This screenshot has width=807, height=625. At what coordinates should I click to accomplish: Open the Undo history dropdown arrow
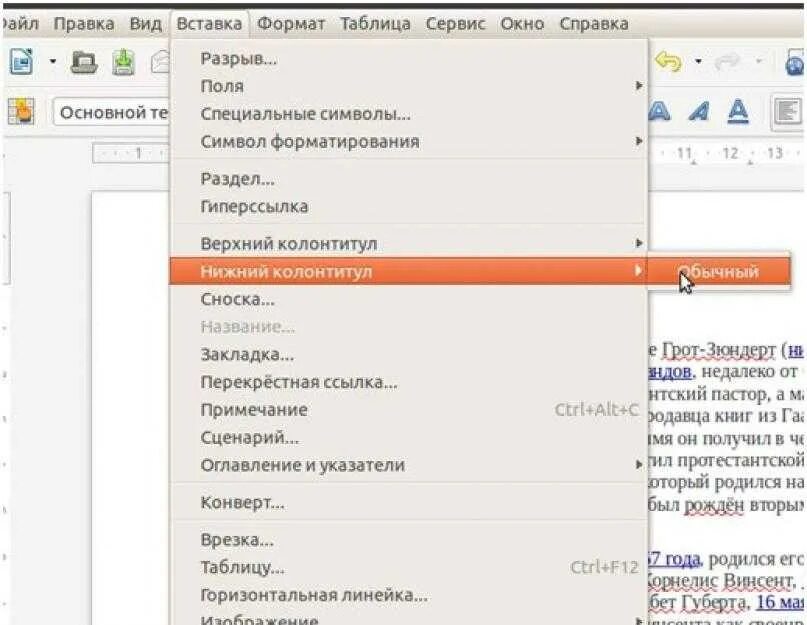(x=698, y=61)
